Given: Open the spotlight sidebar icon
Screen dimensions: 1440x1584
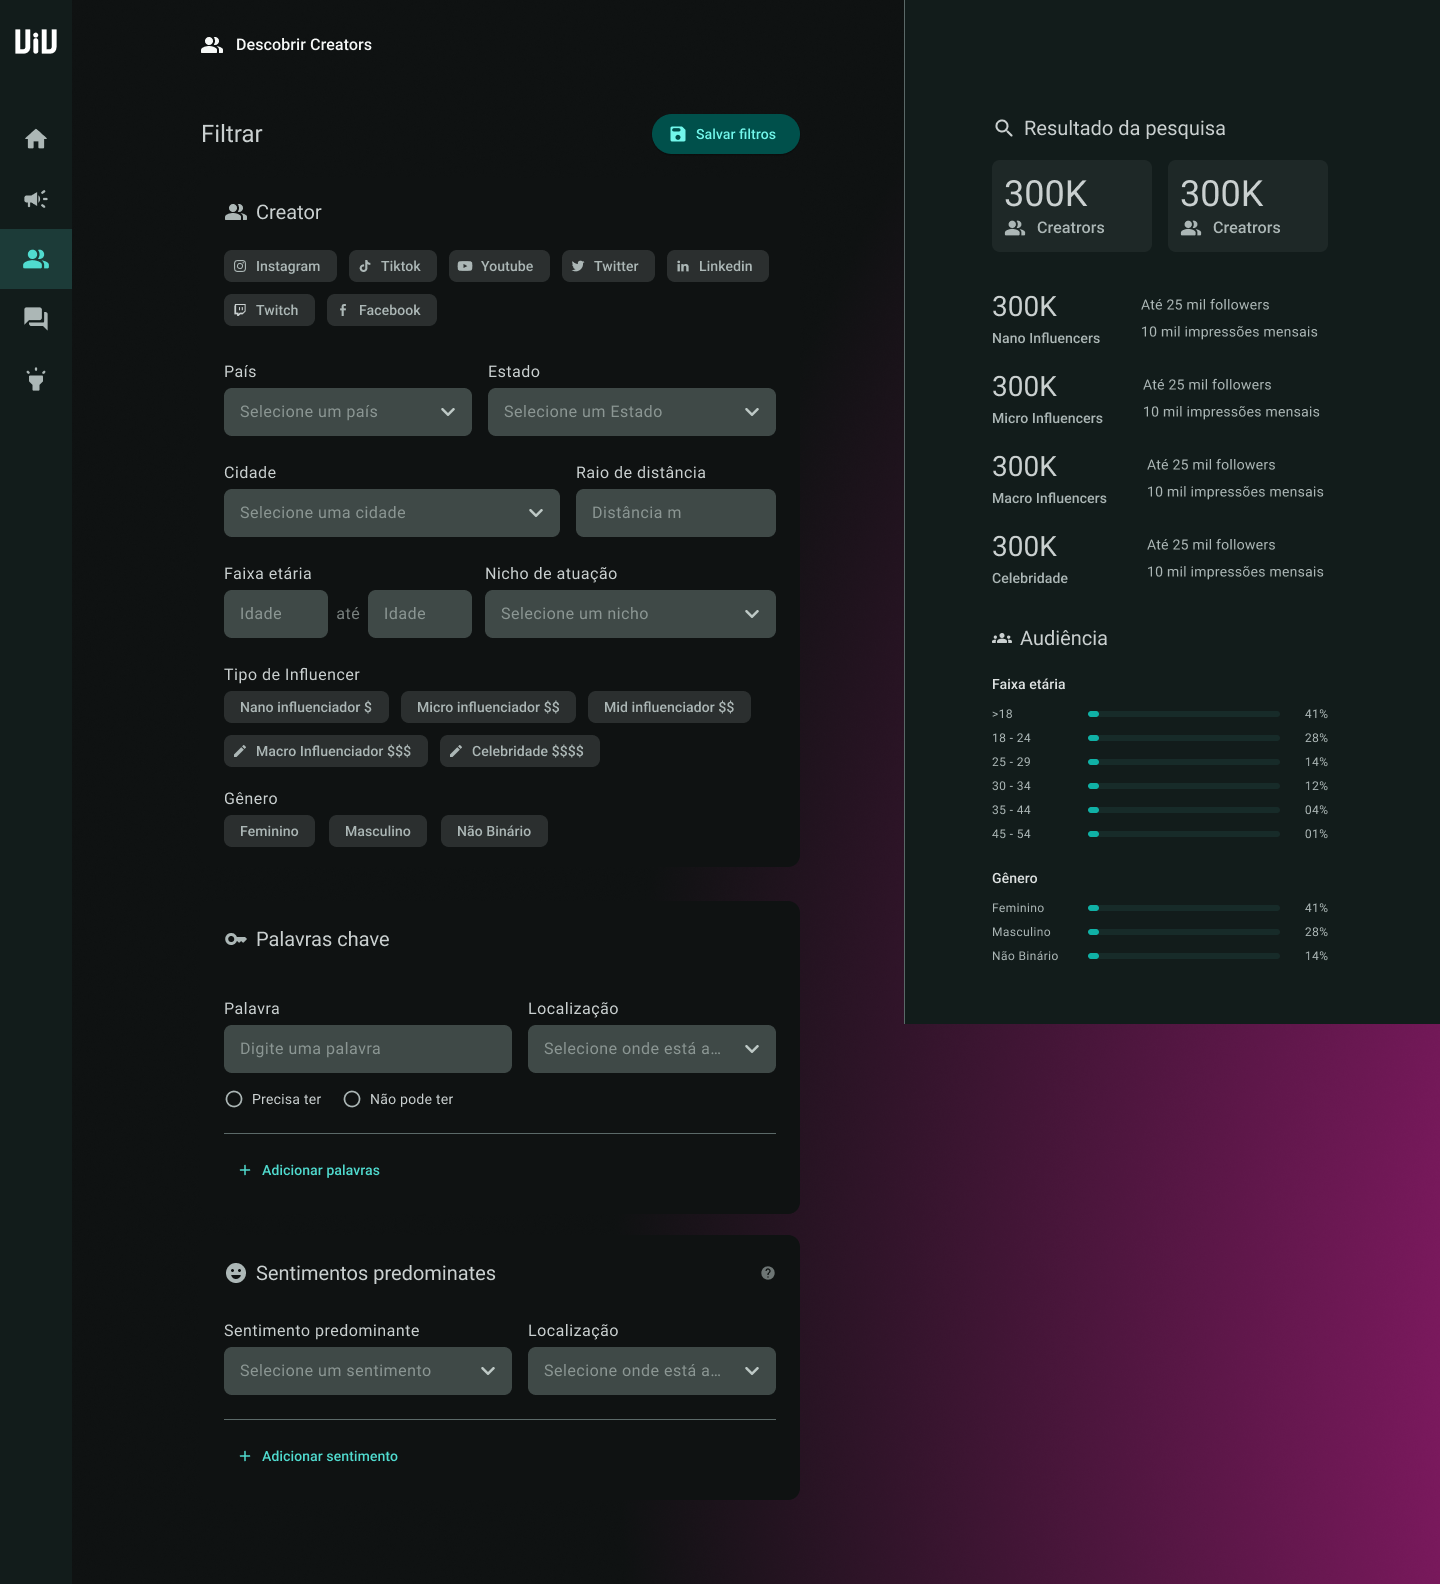Looking at the screenshot, I should (36, 379).
